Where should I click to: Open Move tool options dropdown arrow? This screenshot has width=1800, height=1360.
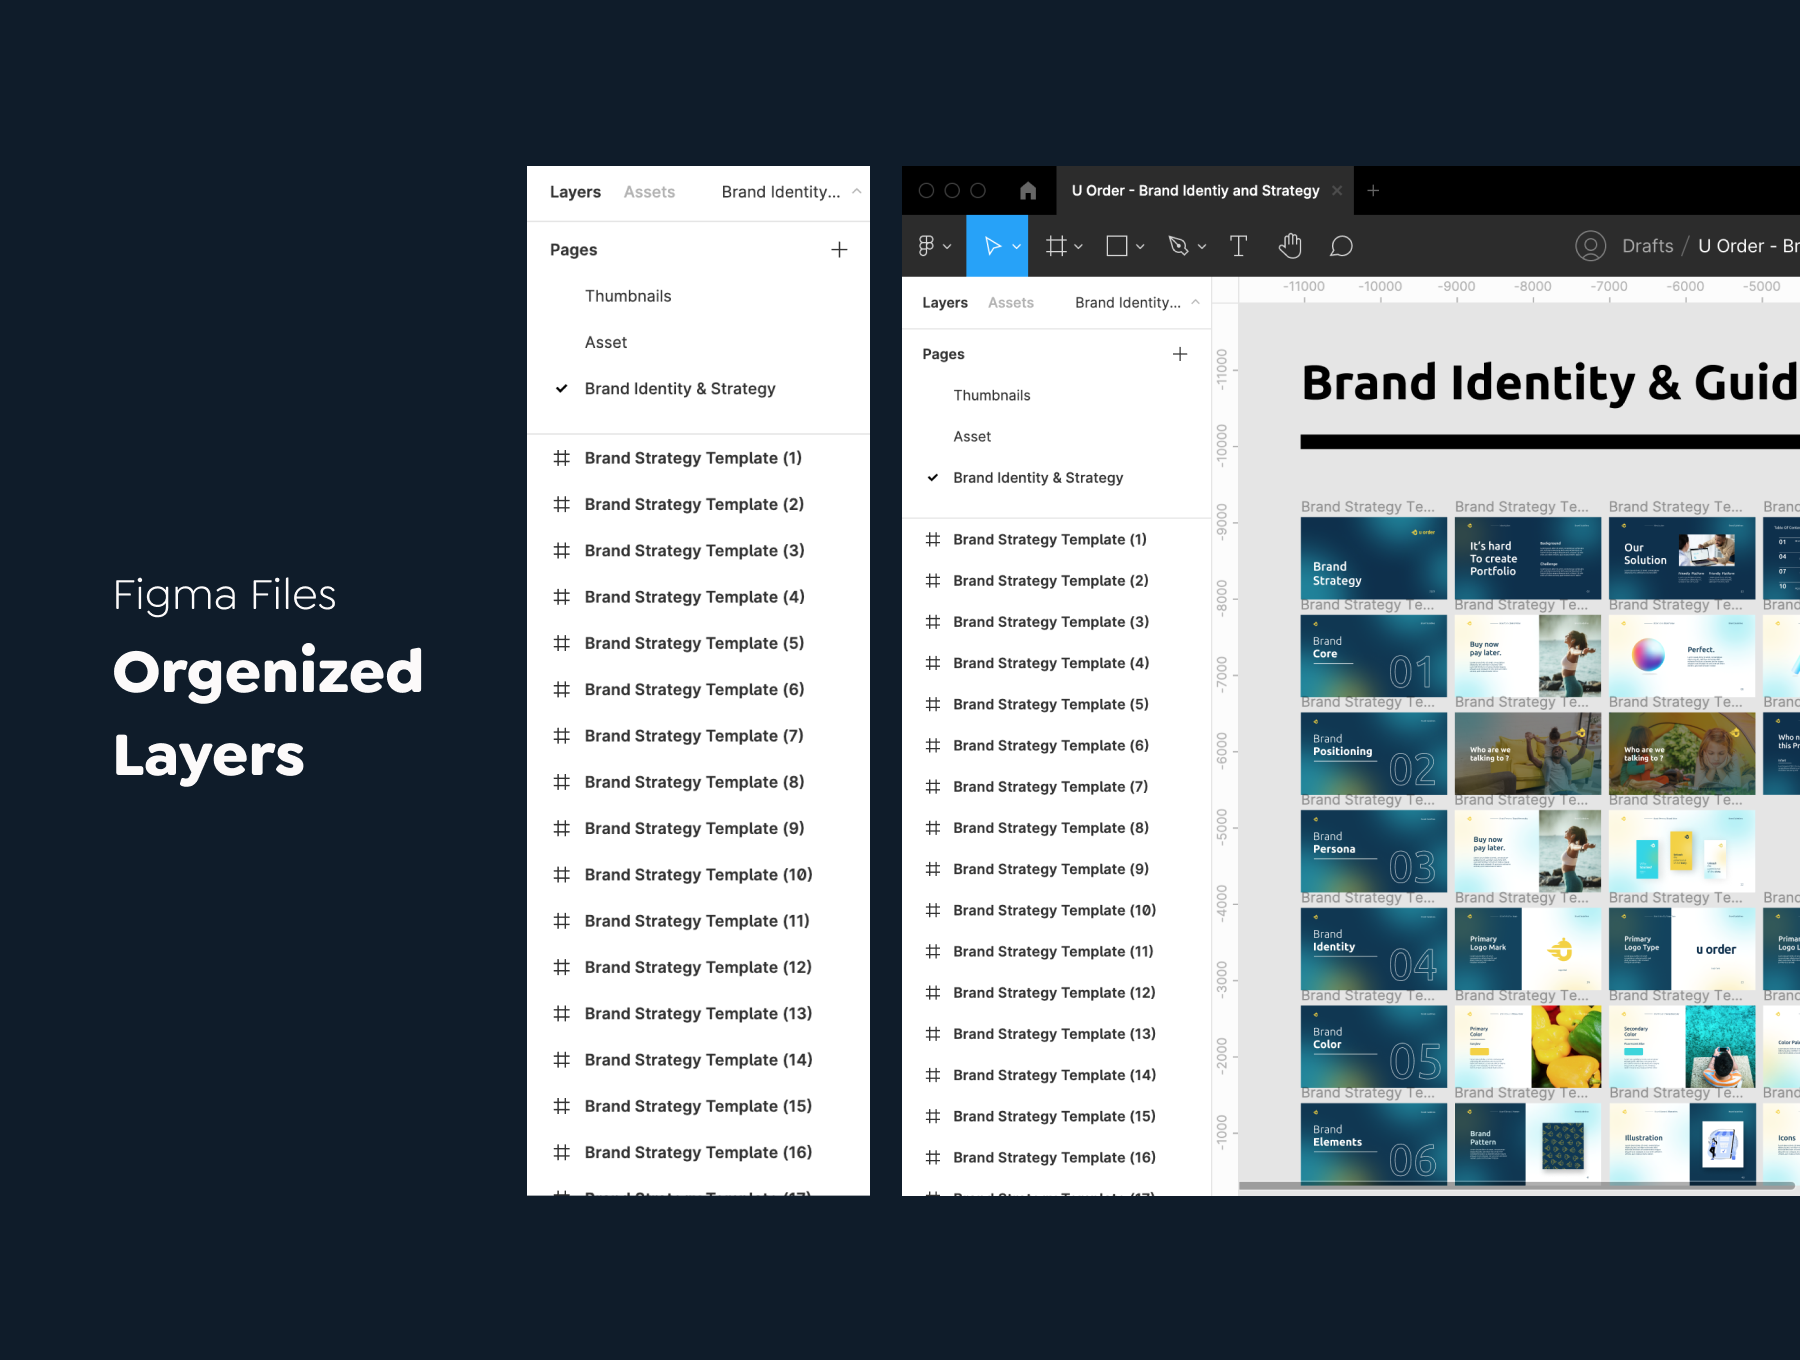pyautogui.click(x=1017, y=247)
